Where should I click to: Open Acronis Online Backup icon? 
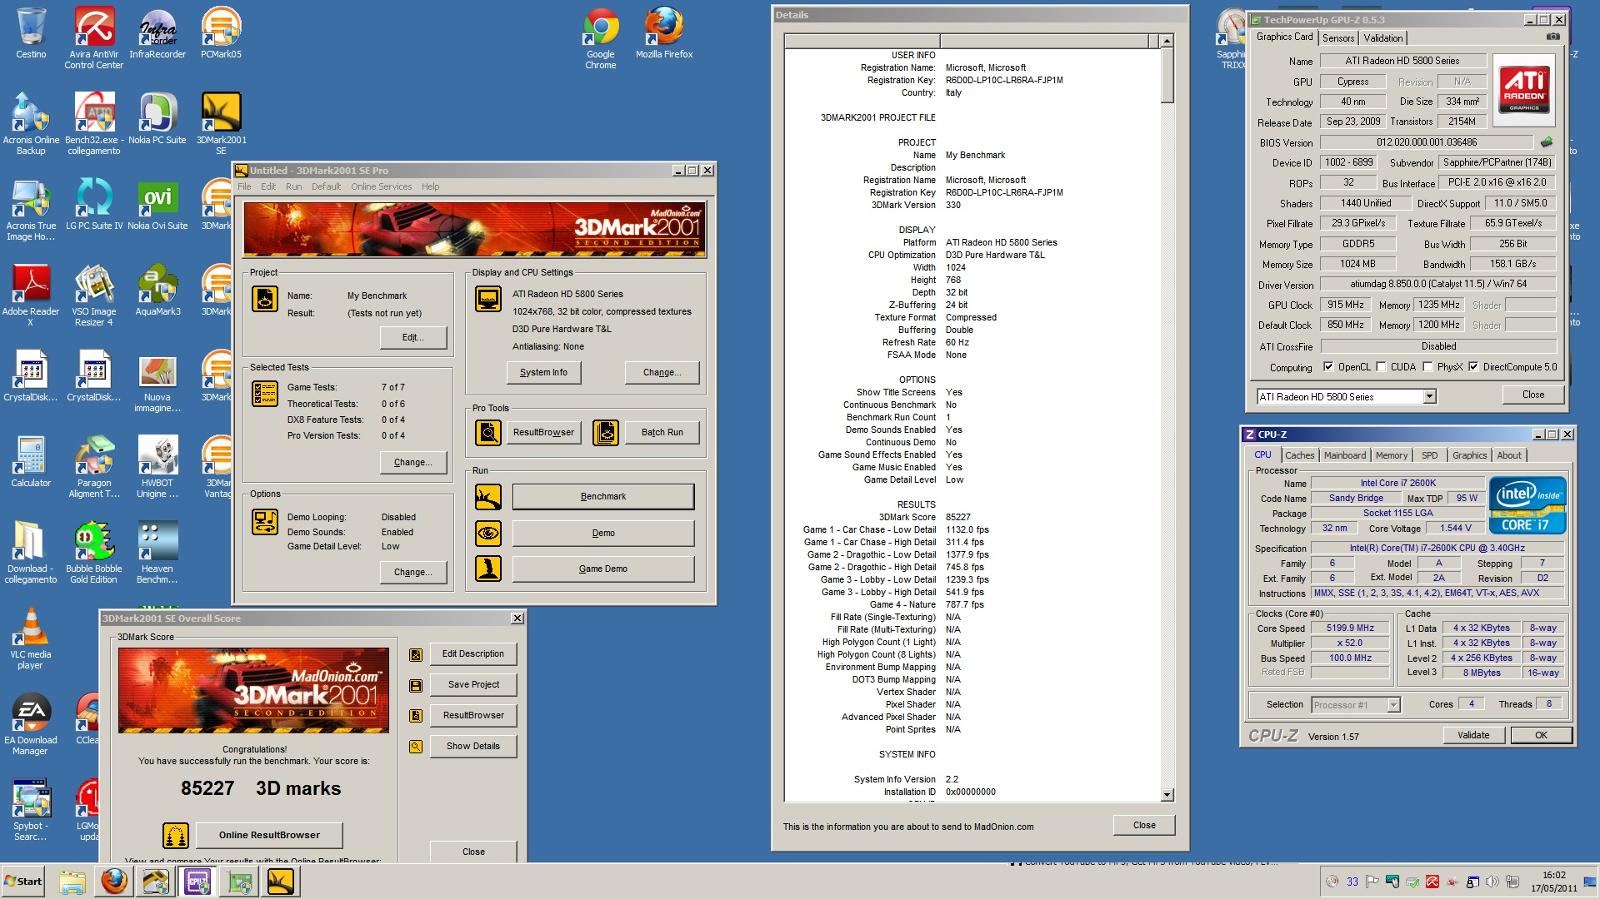click(x=31, y=123)
